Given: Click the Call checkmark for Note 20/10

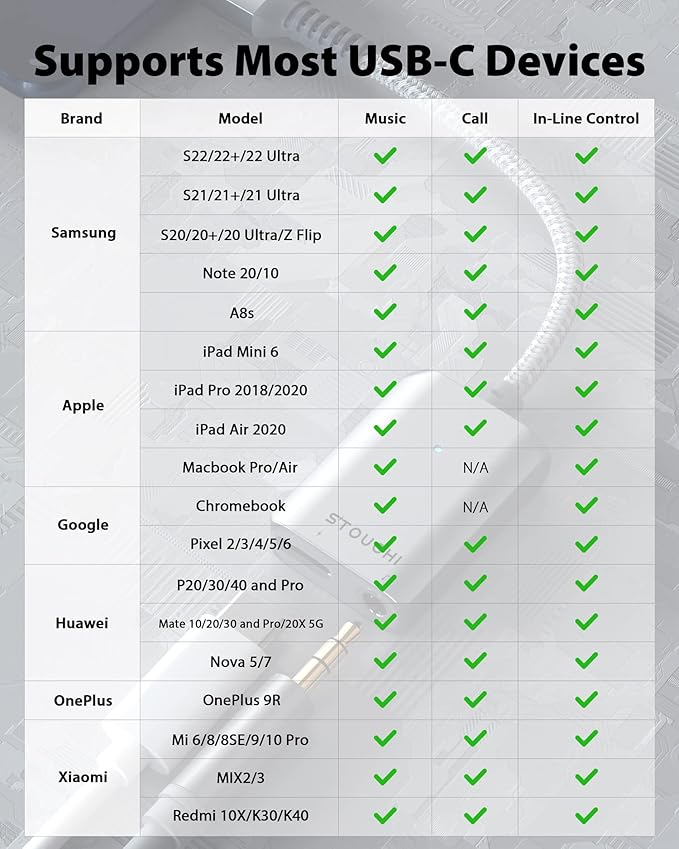Looking at the screenshot, I should [x=475, y=272].
